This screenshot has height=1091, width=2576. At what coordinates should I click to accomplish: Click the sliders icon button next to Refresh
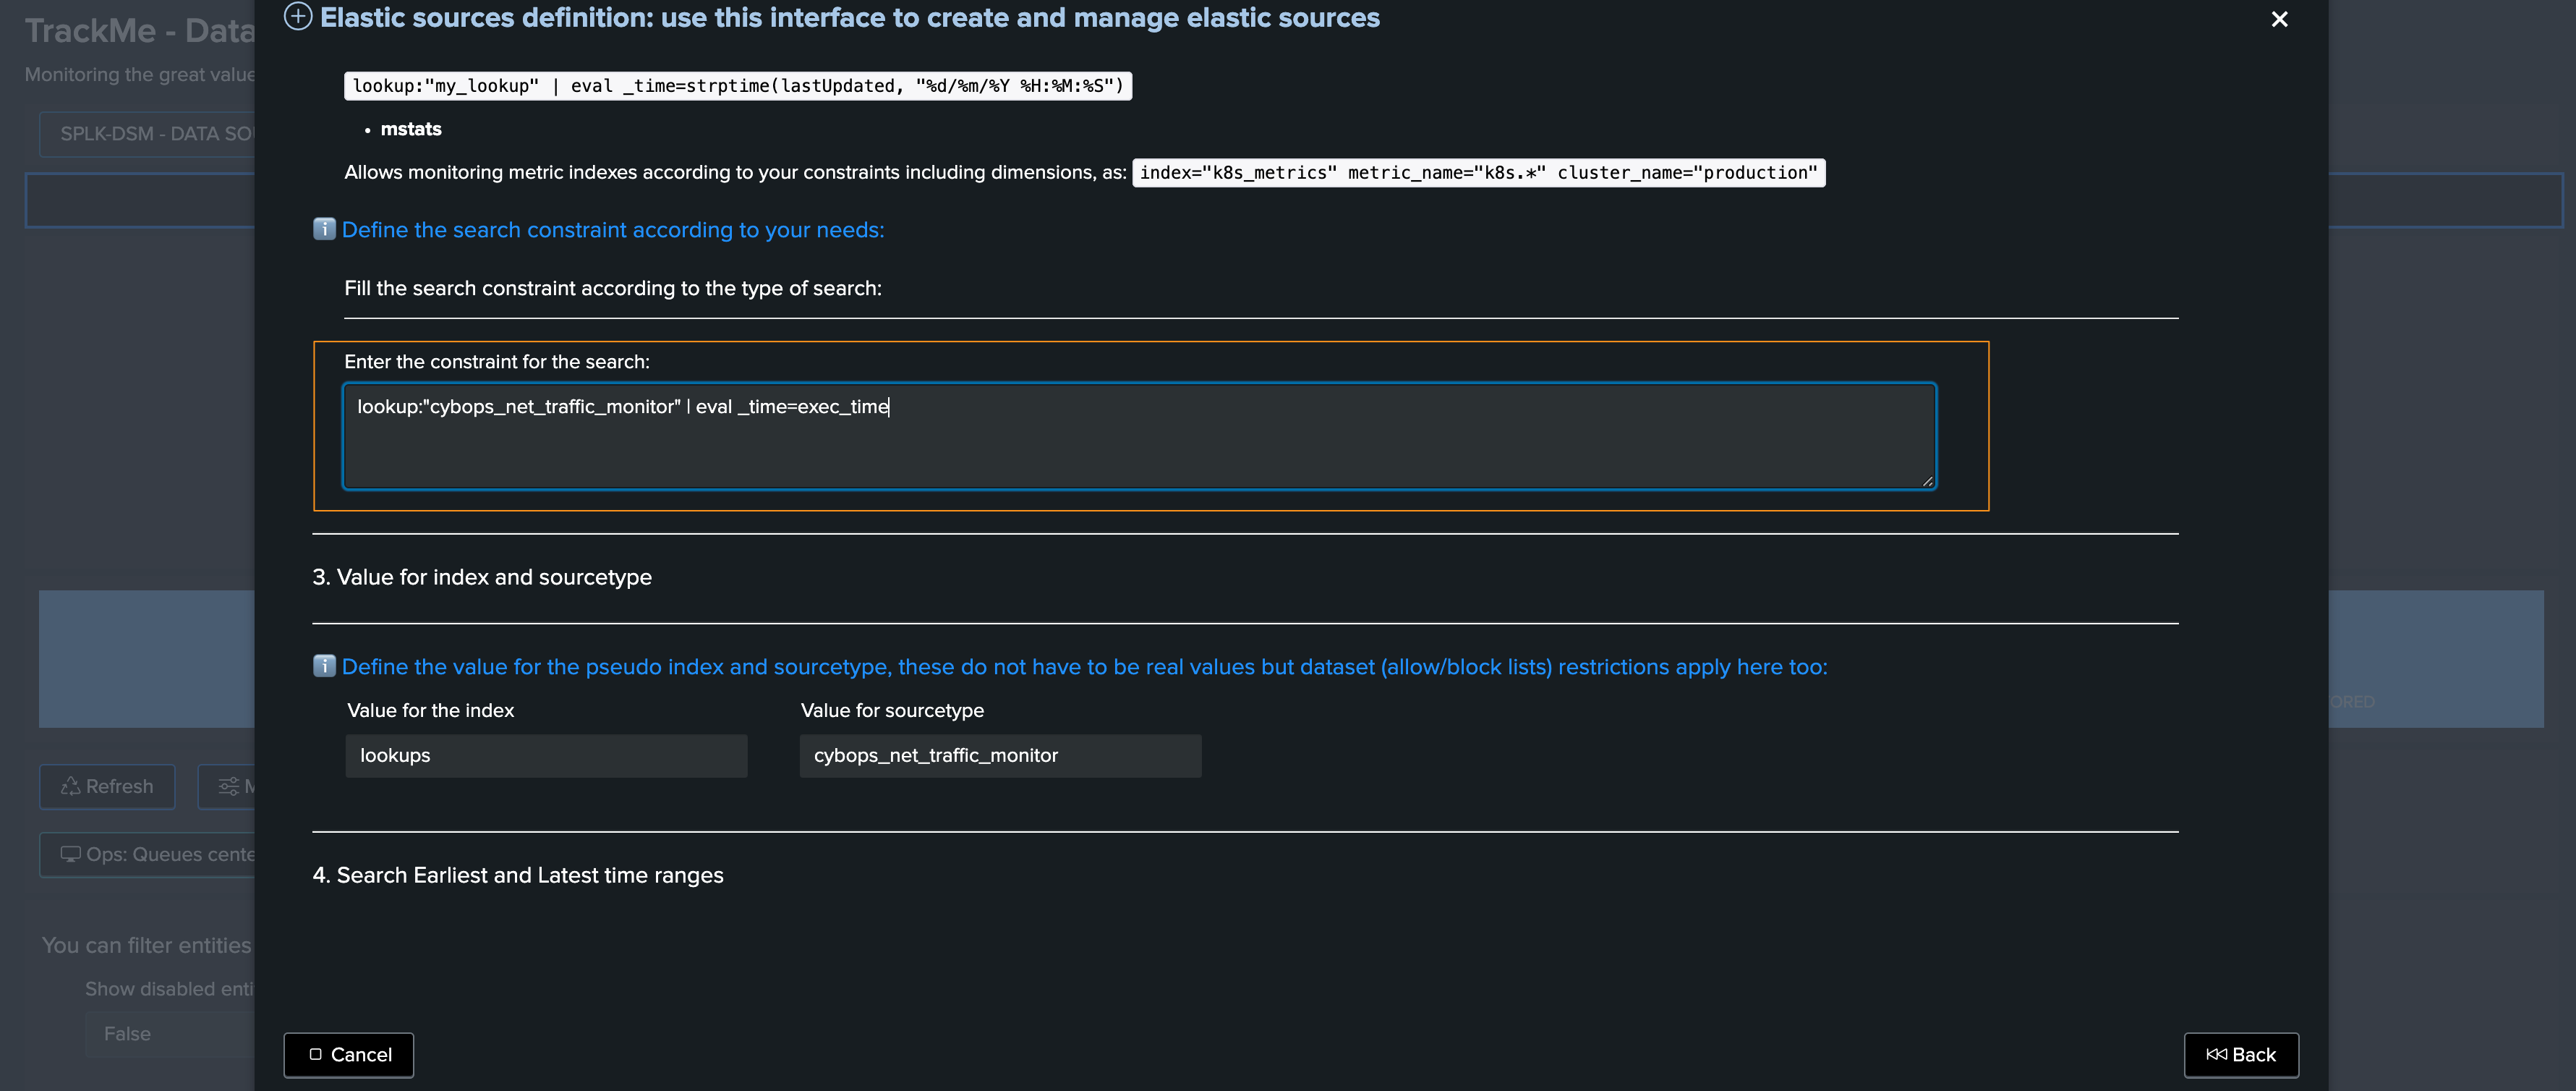click(228, 787)
